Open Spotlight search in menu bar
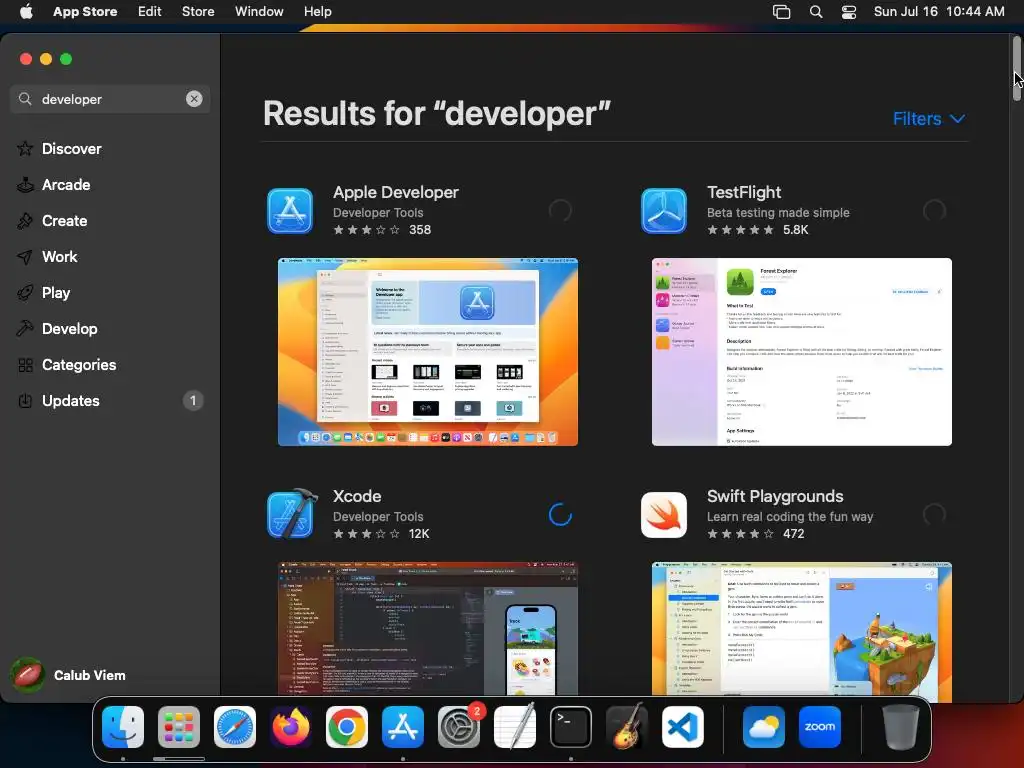 click(816, 11)
